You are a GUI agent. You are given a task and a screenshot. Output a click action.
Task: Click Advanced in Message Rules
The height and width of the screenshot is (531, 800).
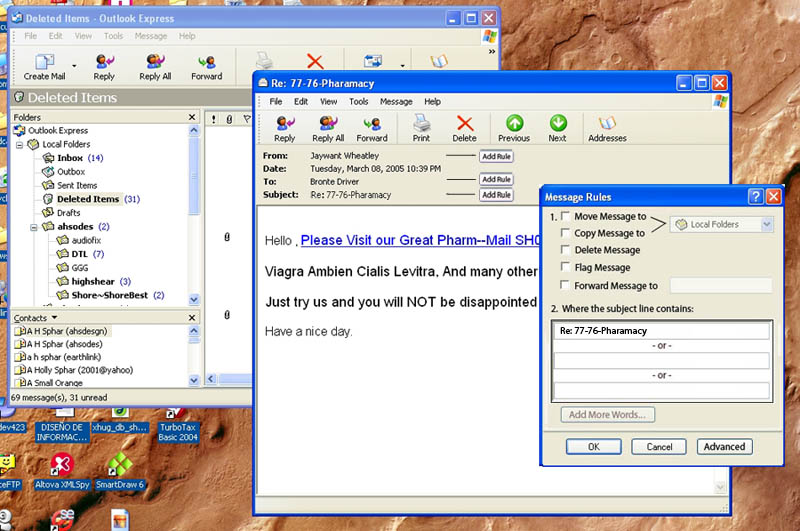click(x=724, y=447)
